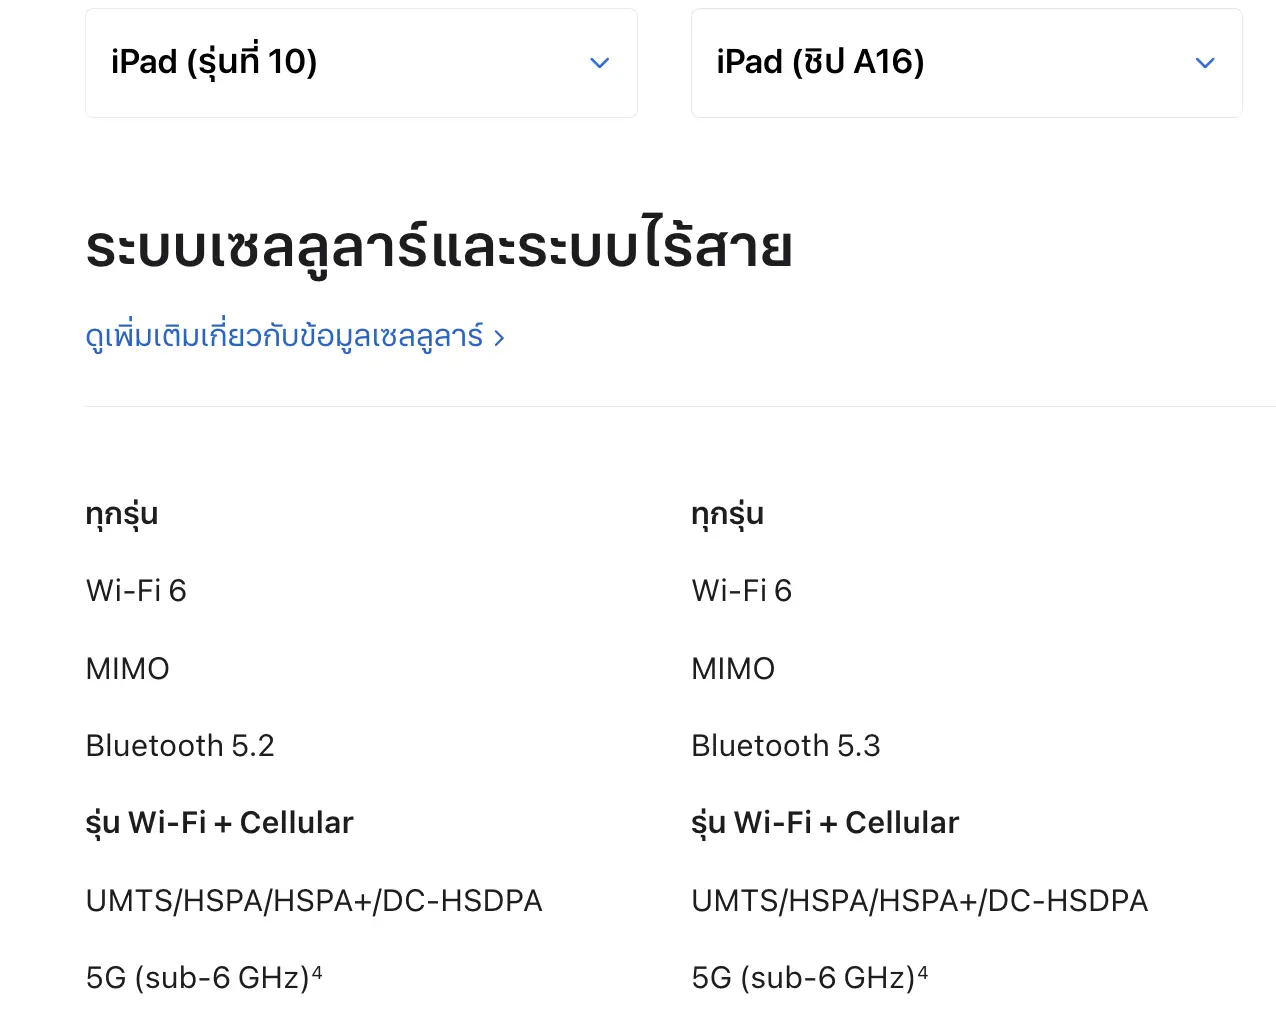The width and height of the screenshot is (1276, 1014).
Task: Click Wi-Fi 6 in the iPad รุ่นที่ 10 column
Action: click(x=136, y=591)
